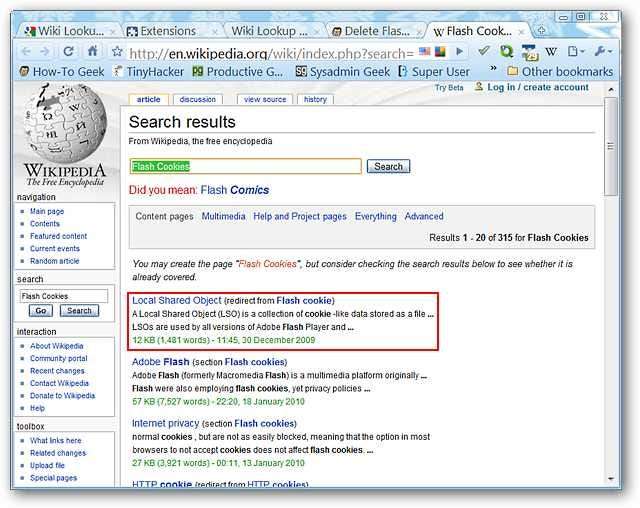640x508 pixels.
Task: Open Recent changes in sidebar
Action: [x=57, y=371]
